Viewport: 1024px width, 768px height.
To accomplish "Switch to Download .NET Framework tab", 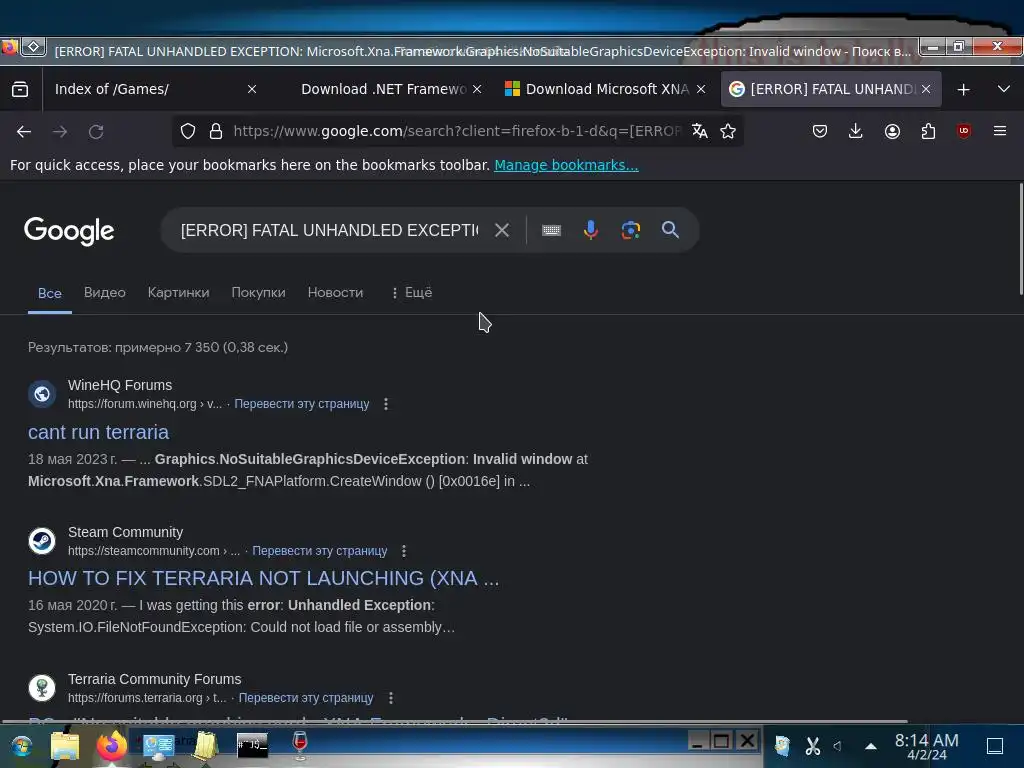I will (x=384, y=89).
